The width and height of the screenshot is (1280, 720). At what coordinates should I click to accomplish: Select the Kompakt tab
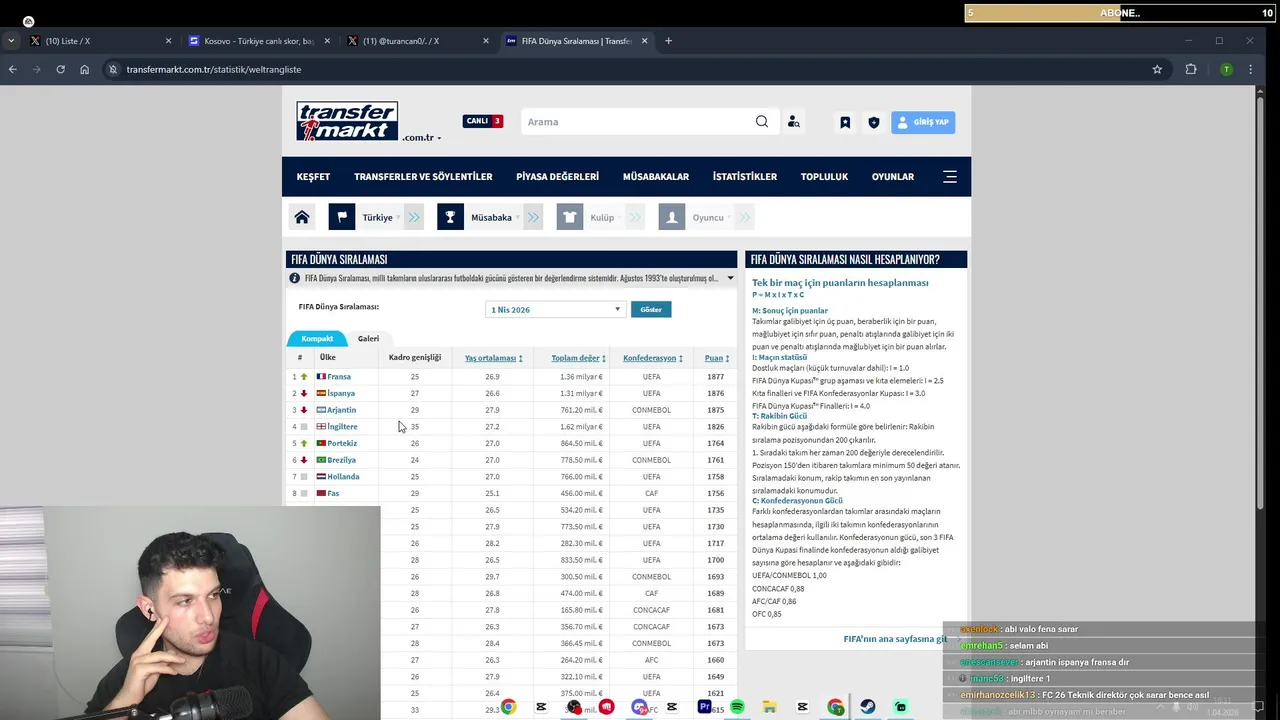click(317, 338)
